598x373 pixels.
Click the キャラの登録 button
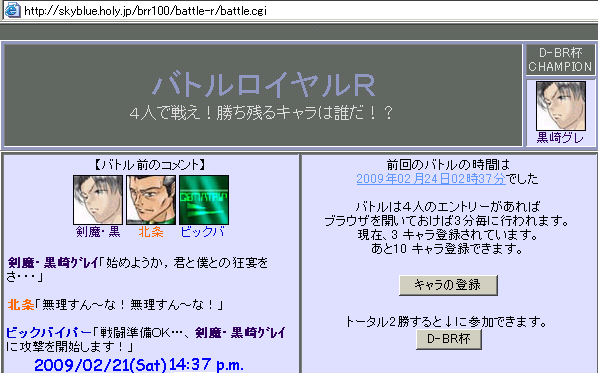click(x=448, y=285)
